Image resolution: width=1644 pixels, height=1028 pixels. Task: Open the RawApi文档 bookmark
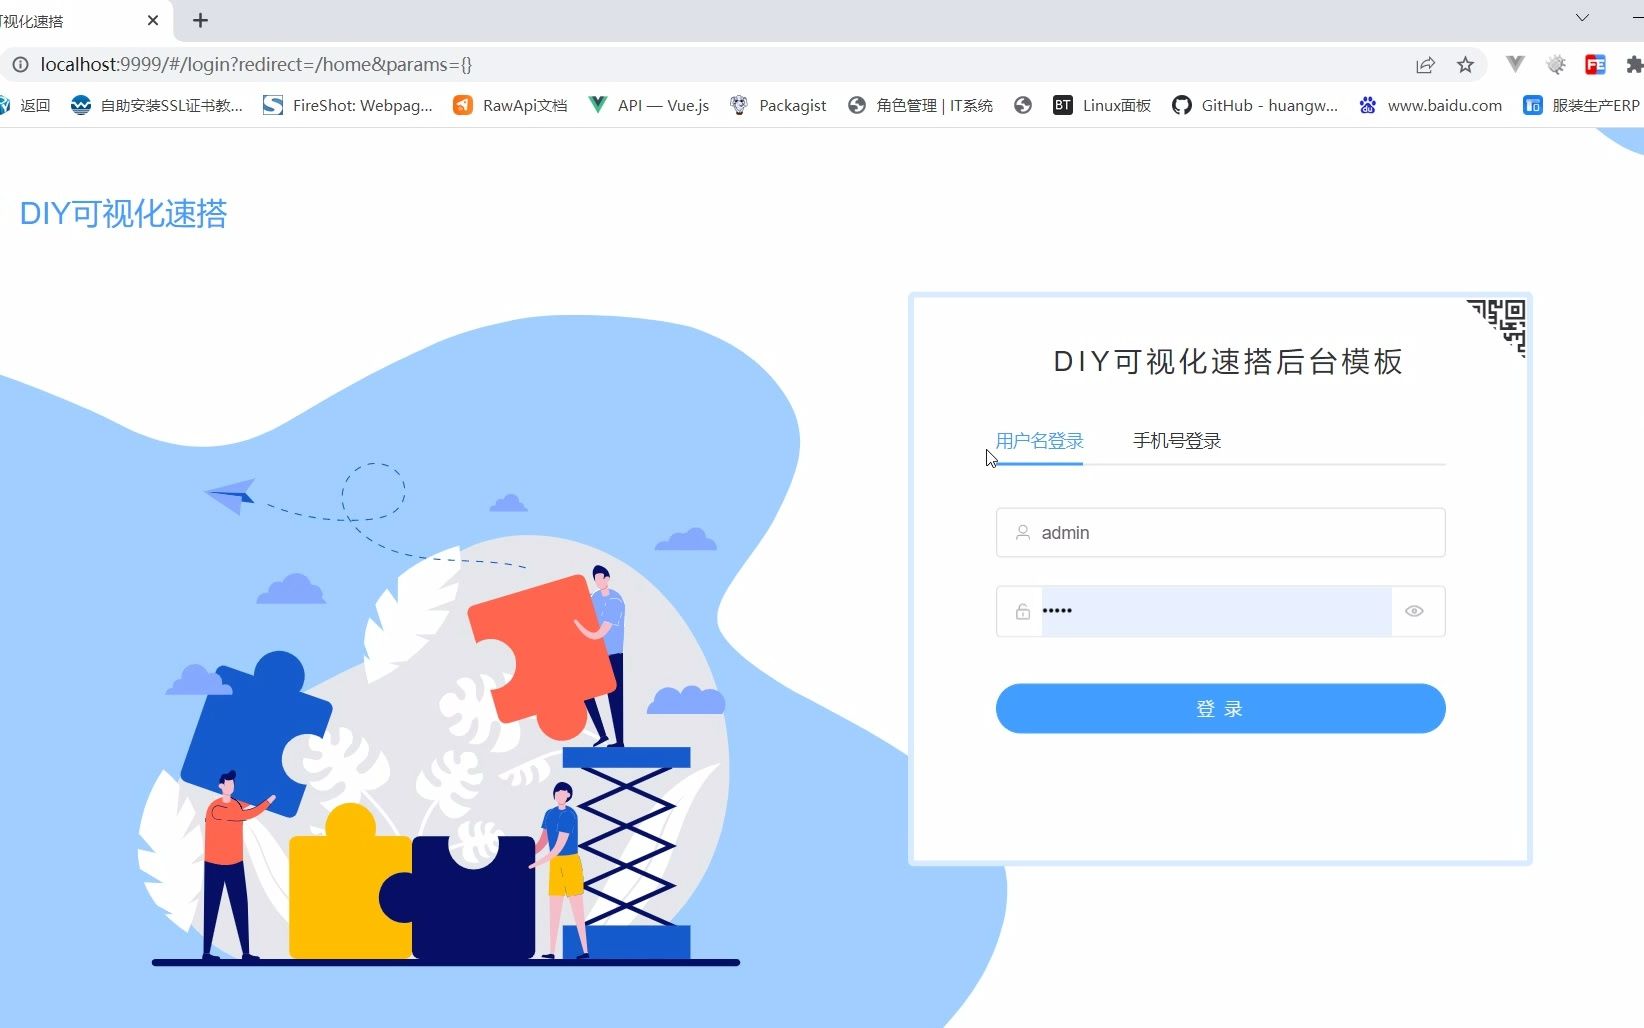(x=510, y=105)
